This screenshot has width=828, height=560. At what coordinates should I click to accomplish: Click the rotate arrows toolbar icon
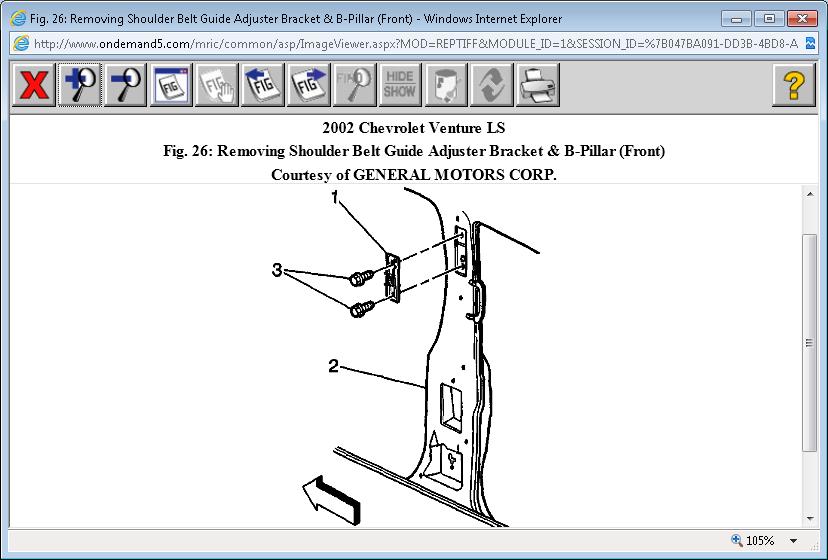click(492, 85)
